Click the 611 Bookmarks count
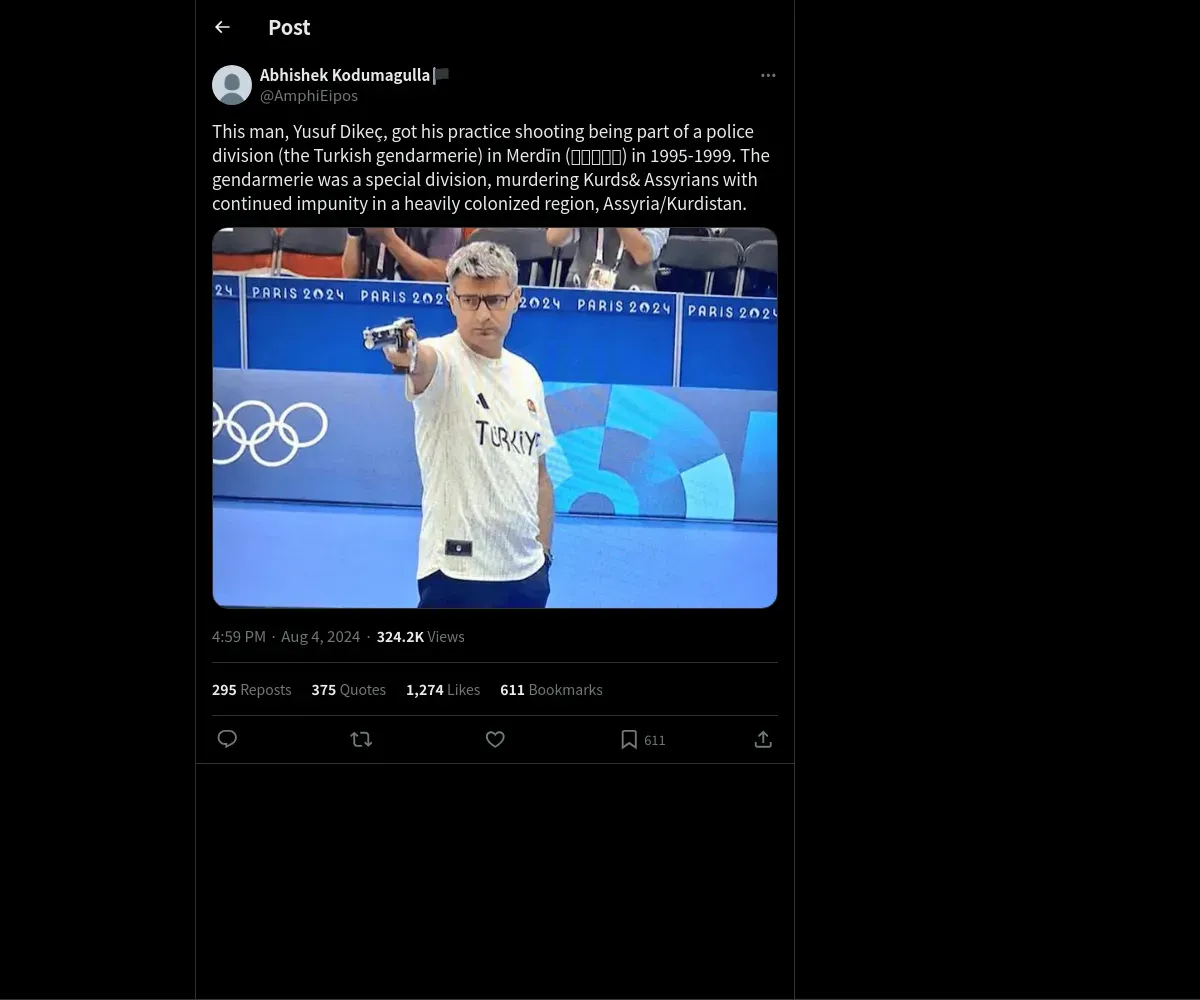 [551, 690]
